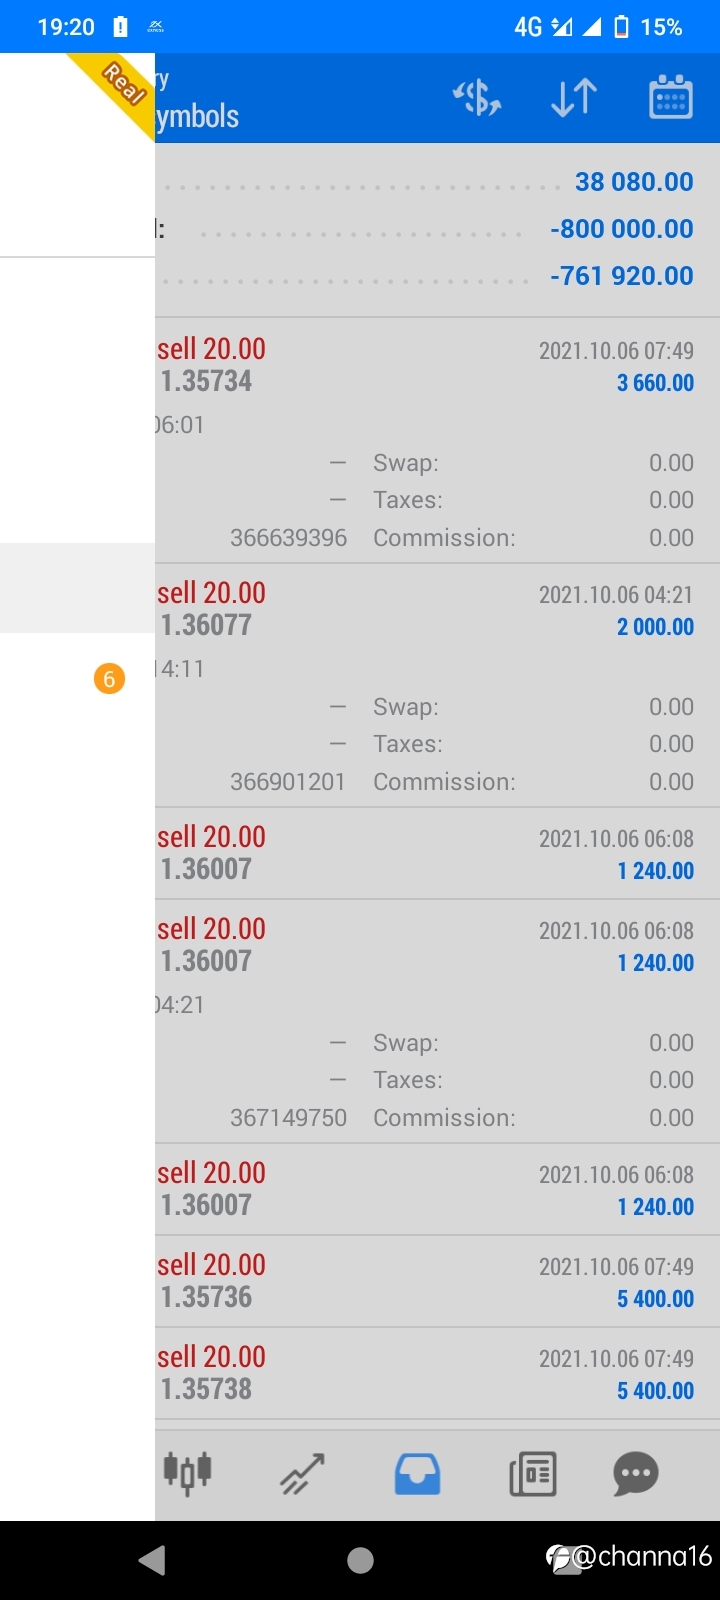720x1600 pixels.
Task: Expand the sell trade at 1.35738
Action: coord(437,1373)
